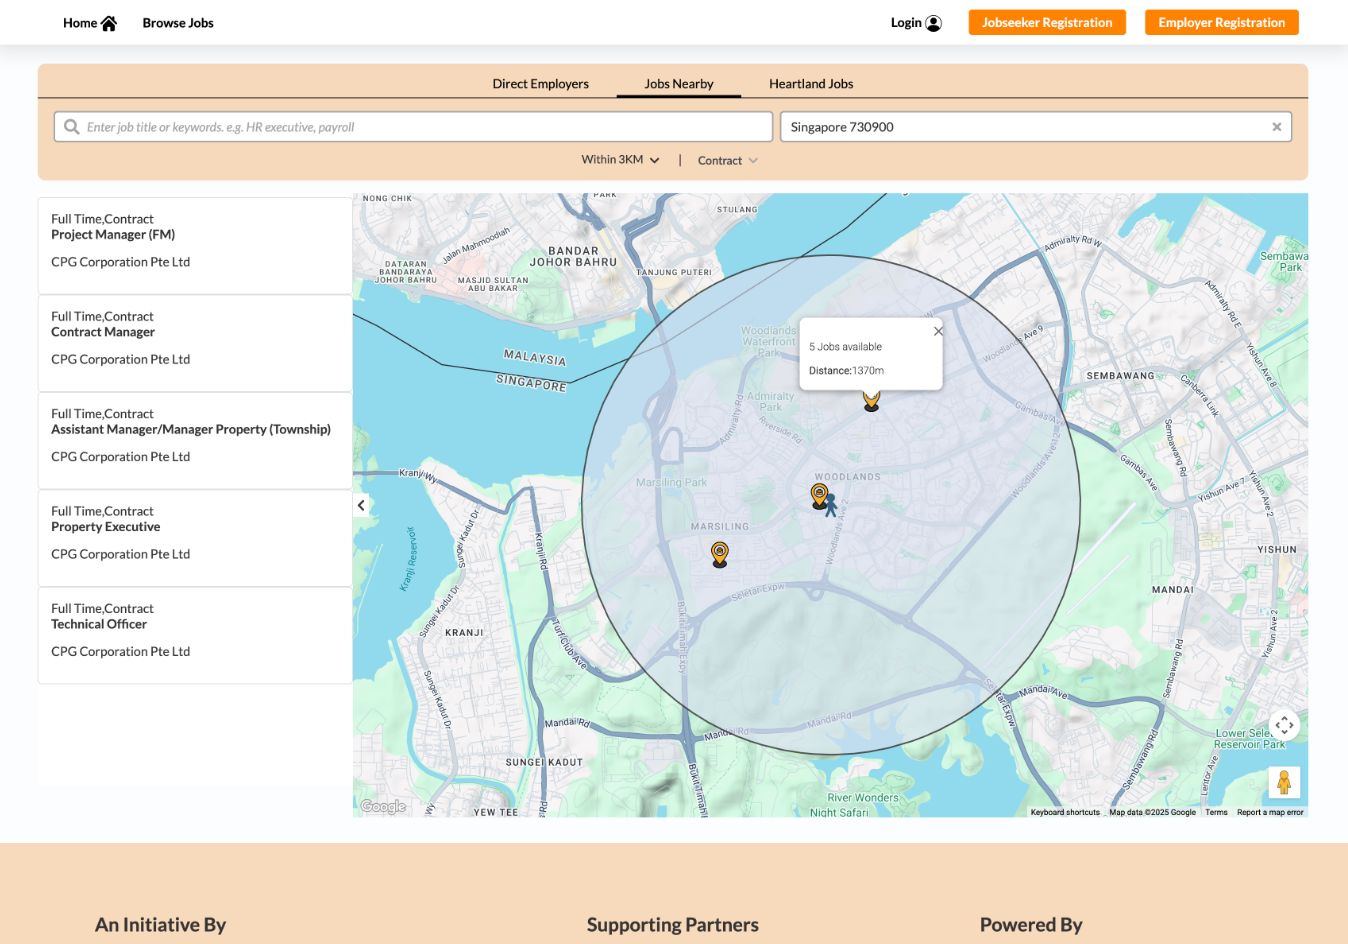This screenshot has width=1348, height=944.
Task: Select the Jobs Nearby tab
Action: click(679, 84)
